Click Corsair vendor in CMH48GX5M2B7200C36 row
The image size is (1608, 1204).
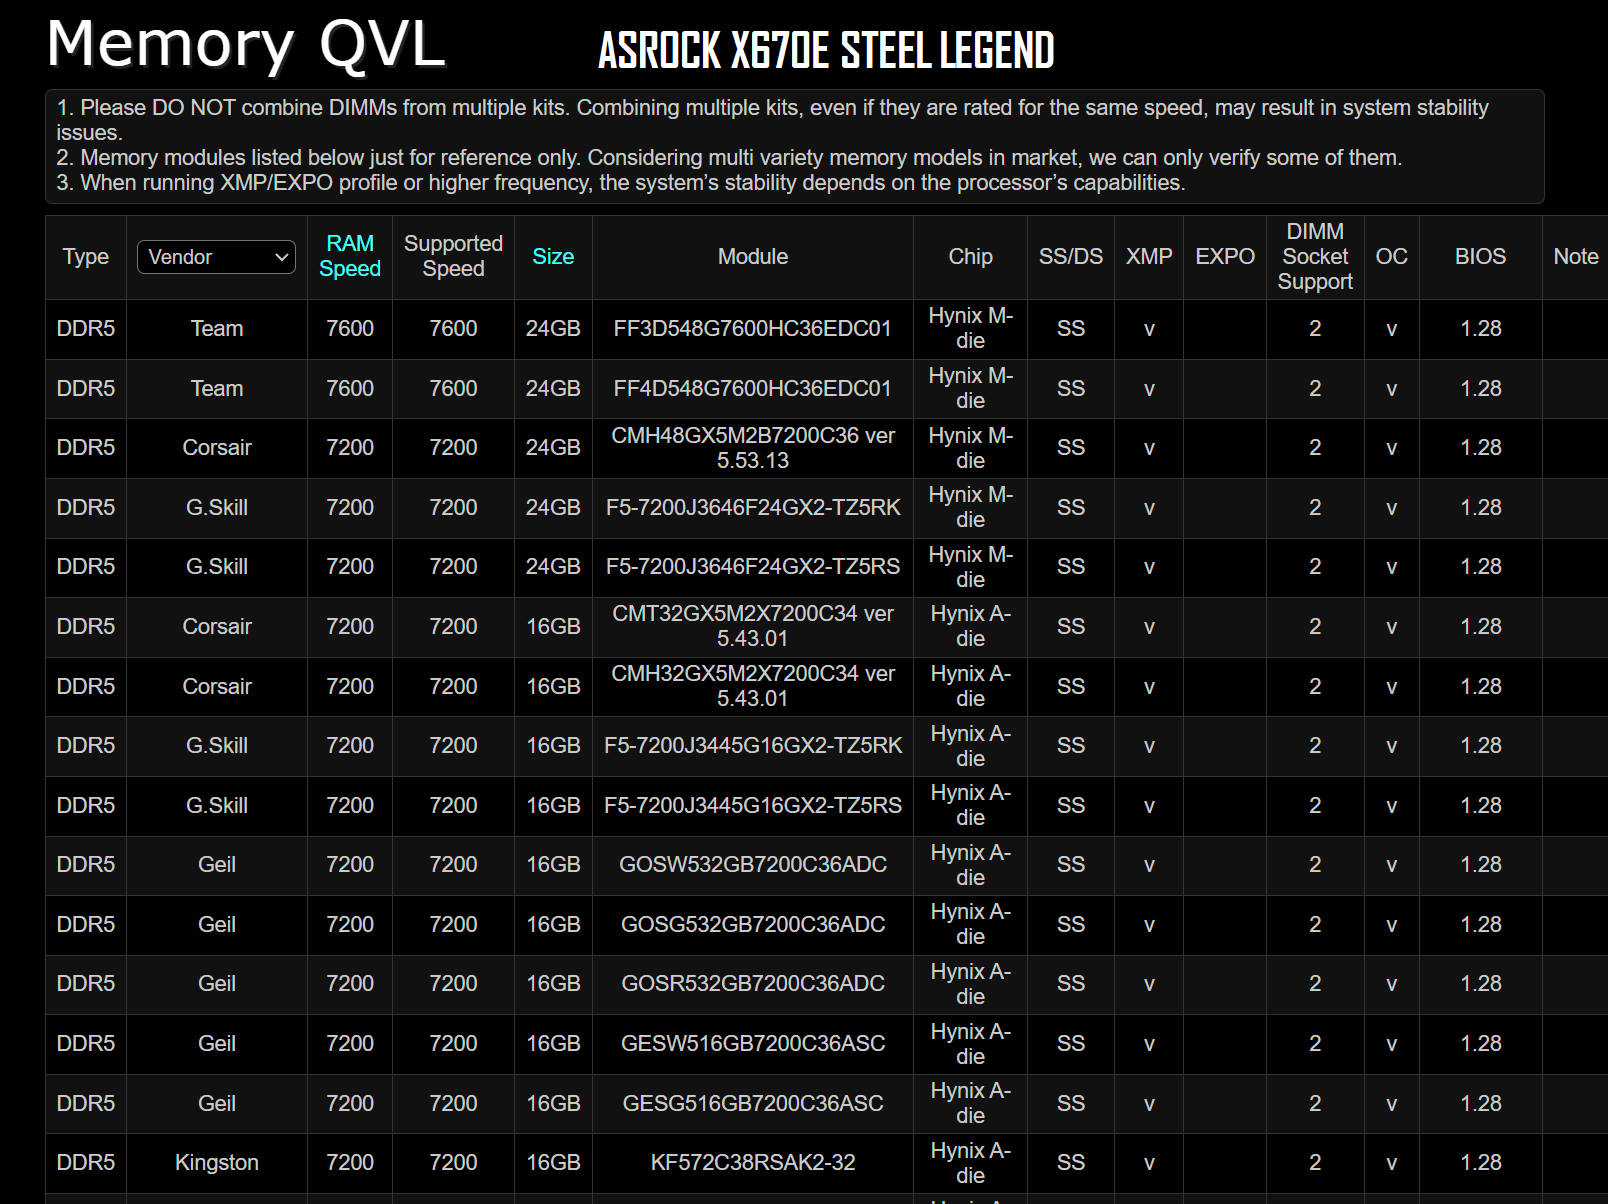click(x=217, y=448)
